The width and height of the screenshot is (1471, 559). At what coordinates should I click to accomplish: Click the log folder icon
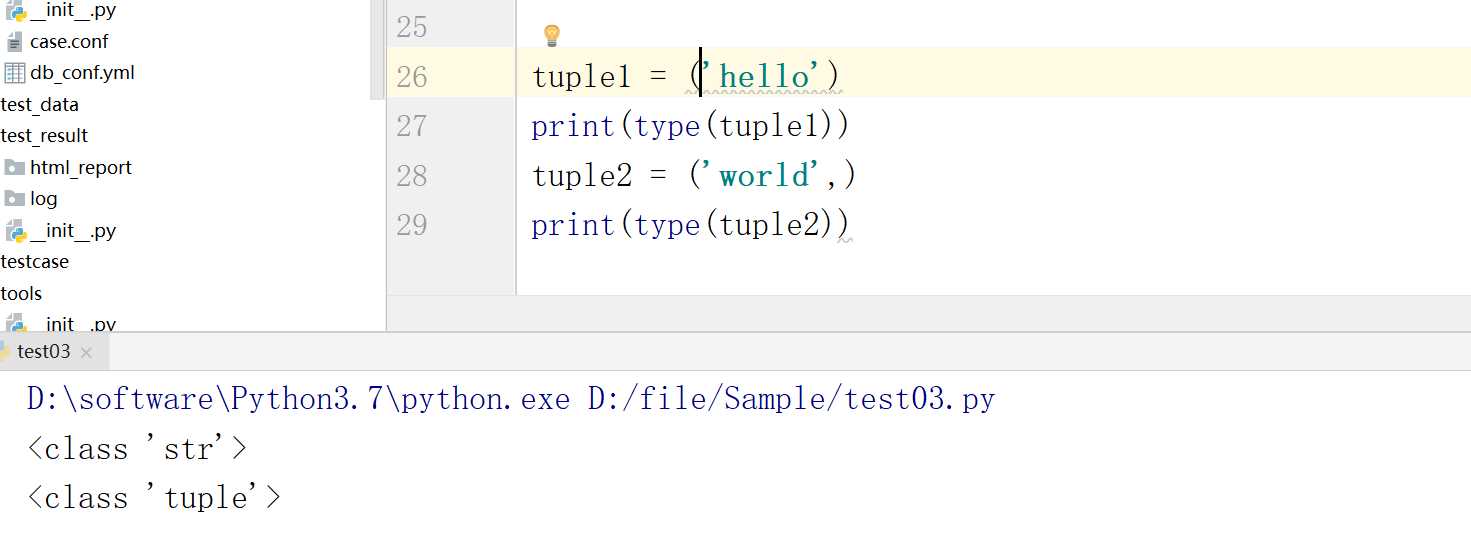click(x=14, y=199)
